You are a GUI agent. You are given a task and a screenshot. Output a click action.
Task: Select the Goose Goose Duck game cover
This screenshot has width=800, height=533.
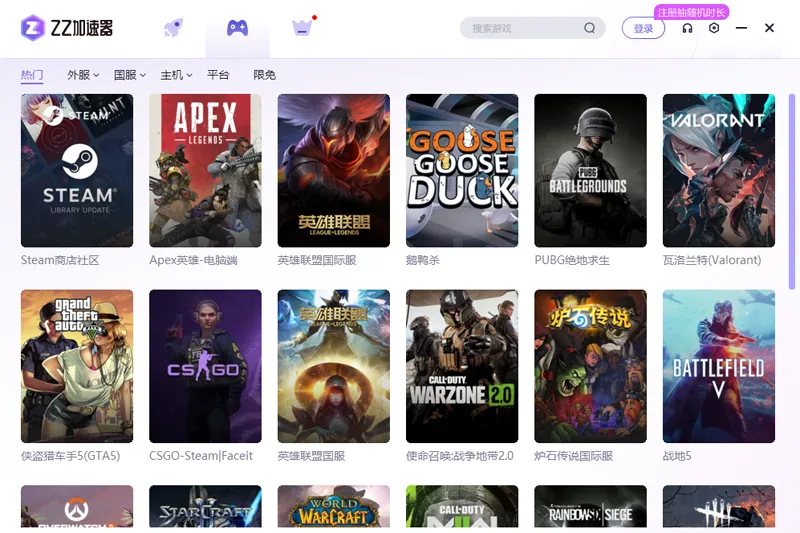pos(462,170)
